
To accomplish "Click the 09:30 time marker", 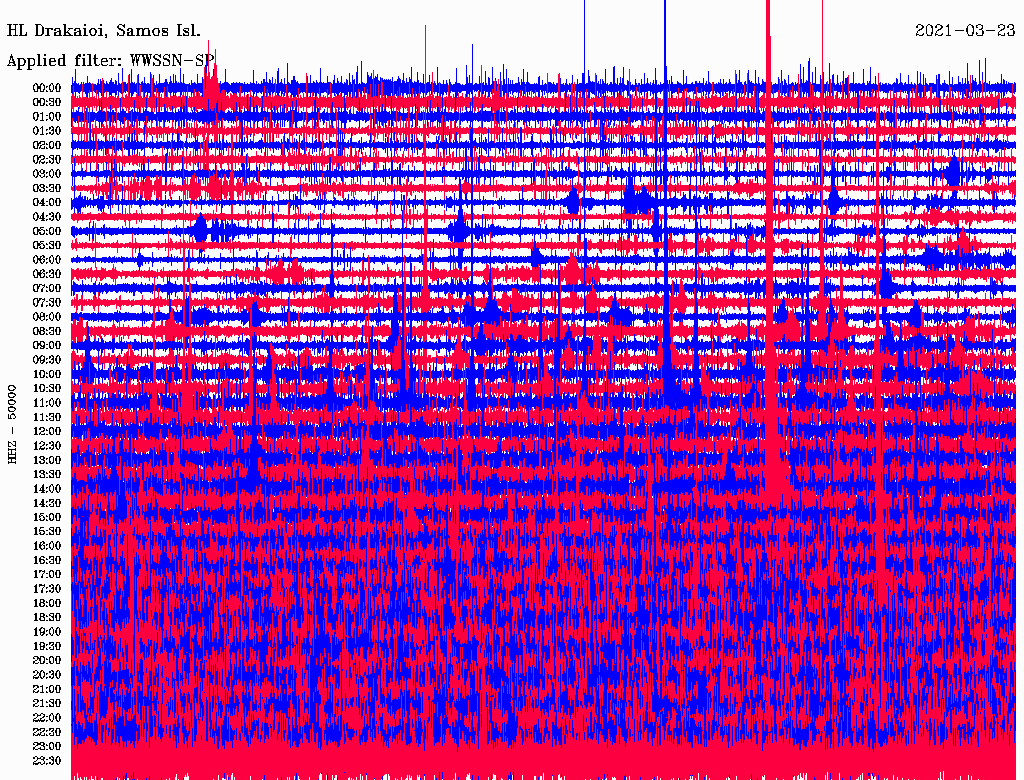I will [x=47, y=360].
